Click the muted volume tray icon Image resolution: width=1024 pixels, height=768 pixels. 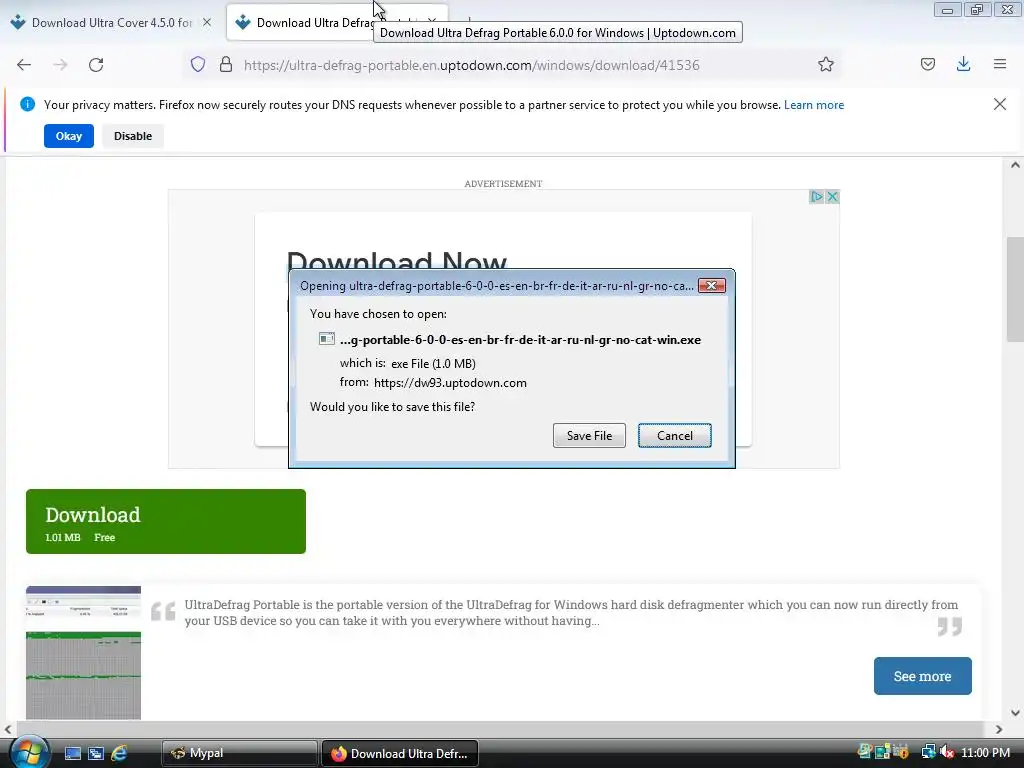[948, 752]
